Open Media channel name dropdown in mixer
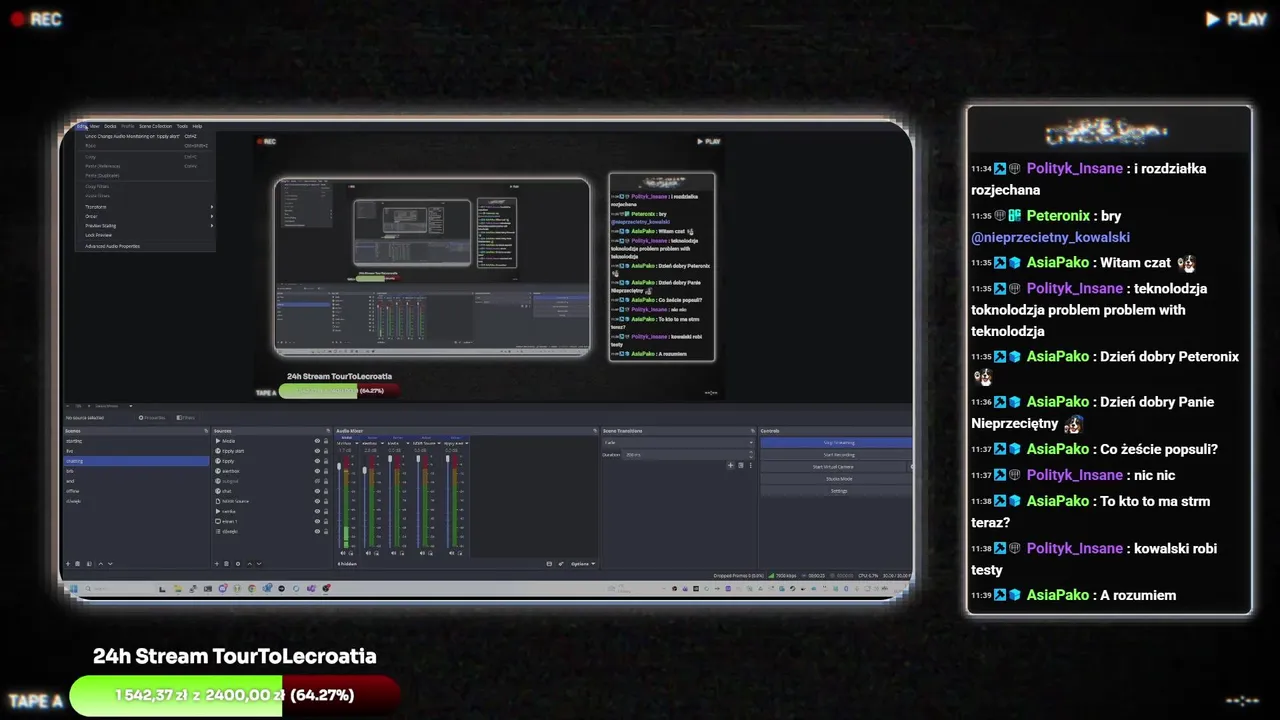This screenshot has height=720, width=1280. coord(407,443)
